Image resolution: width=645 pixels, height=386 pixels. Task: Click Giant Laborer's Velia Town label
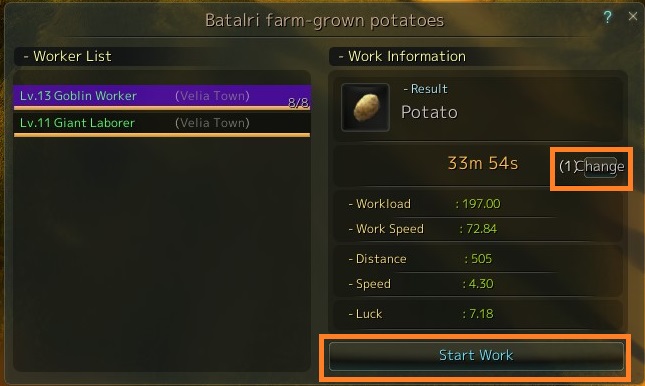tap(212, 123)
